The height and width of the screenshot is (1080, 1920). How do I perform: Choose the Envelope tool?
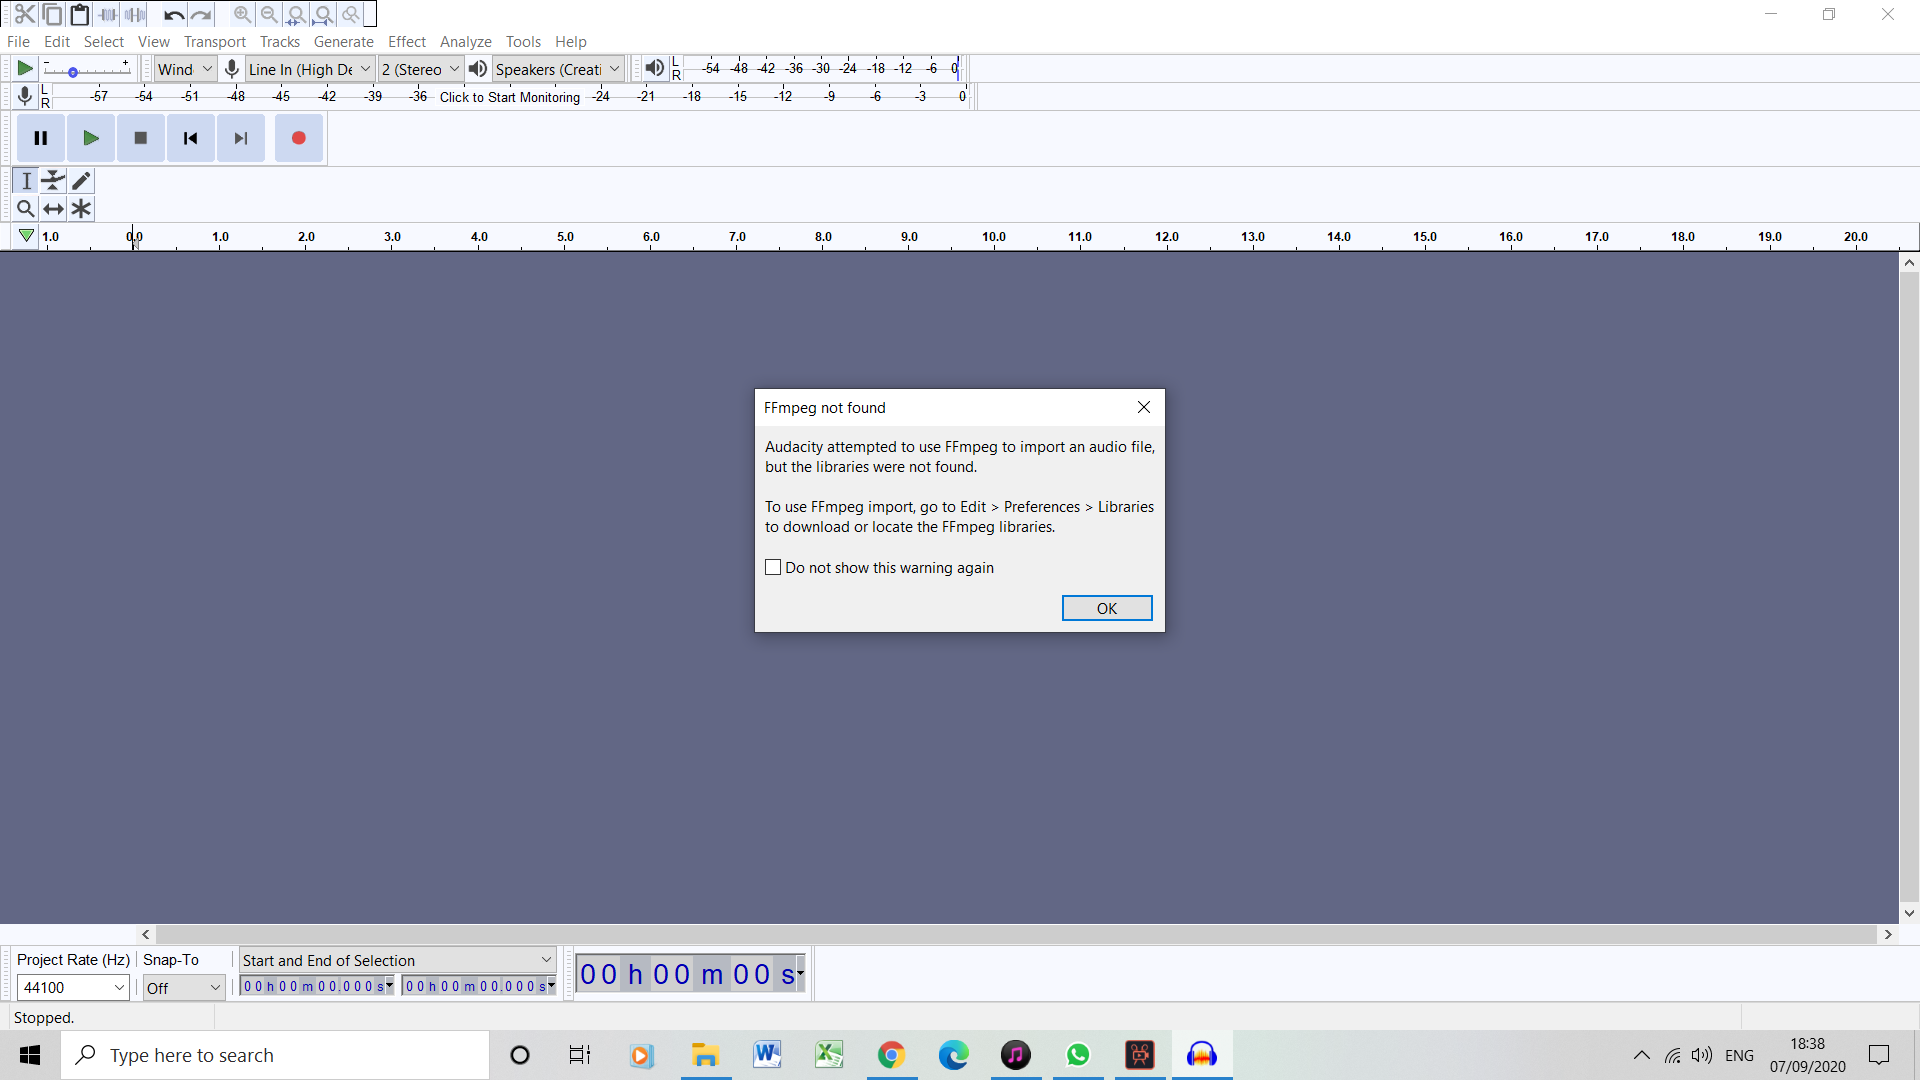point(53,181)
